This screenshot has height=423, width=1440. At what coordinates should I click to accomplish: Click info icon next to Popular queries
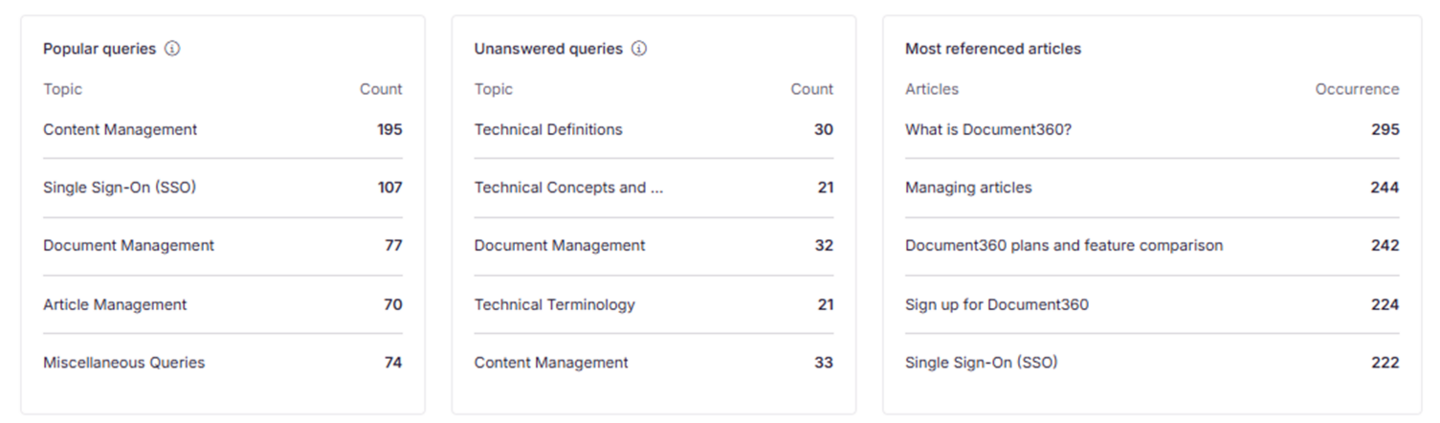coord(172,48)
